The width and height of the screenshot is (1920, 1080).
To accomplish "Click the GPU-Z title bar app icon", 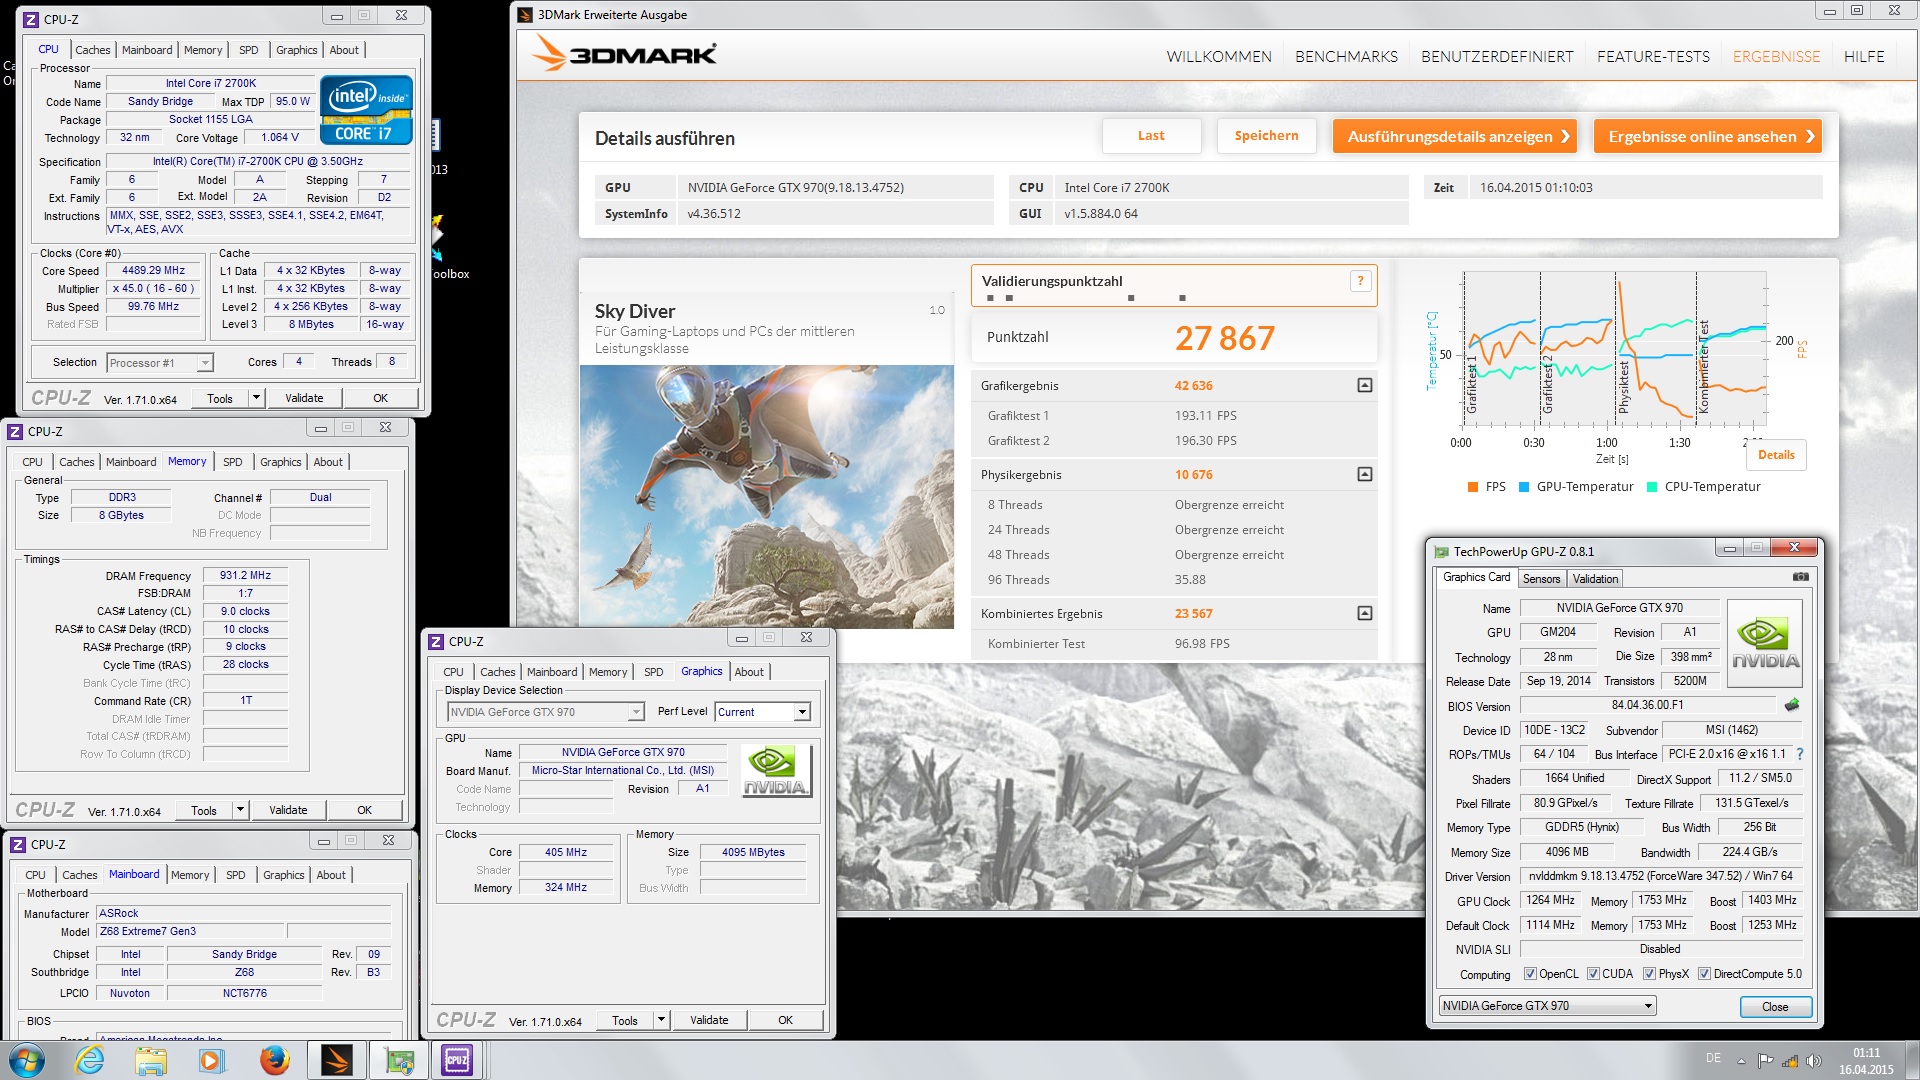I will (x=1441, y=551).
